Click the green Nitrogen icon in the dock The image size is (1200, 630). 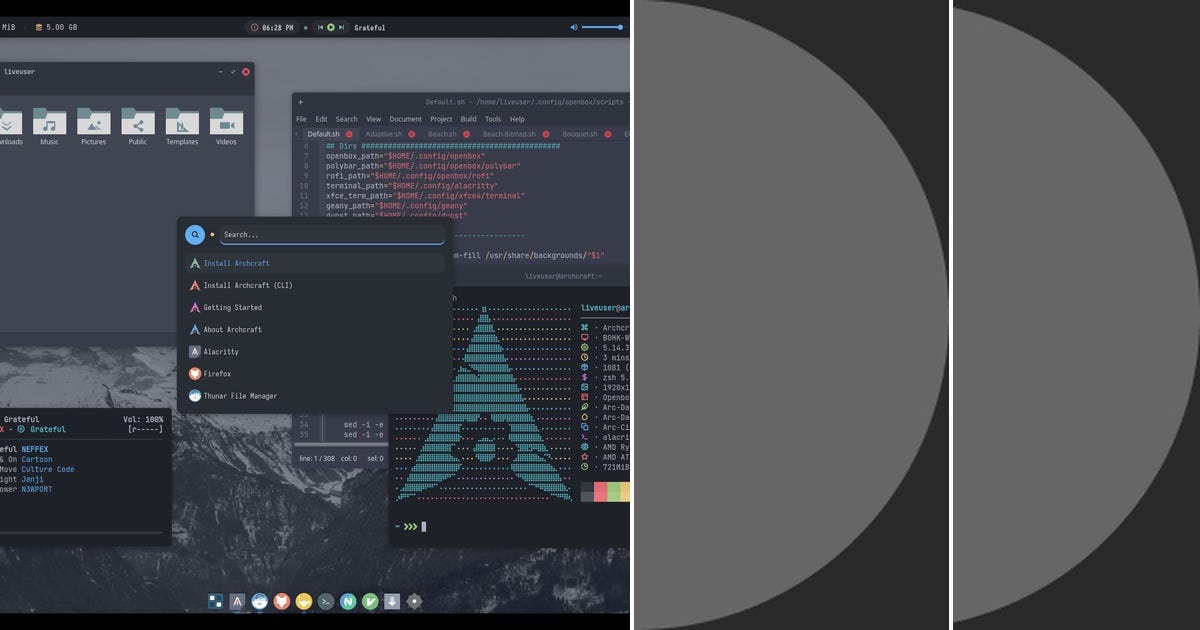click(x=348, y=601)
